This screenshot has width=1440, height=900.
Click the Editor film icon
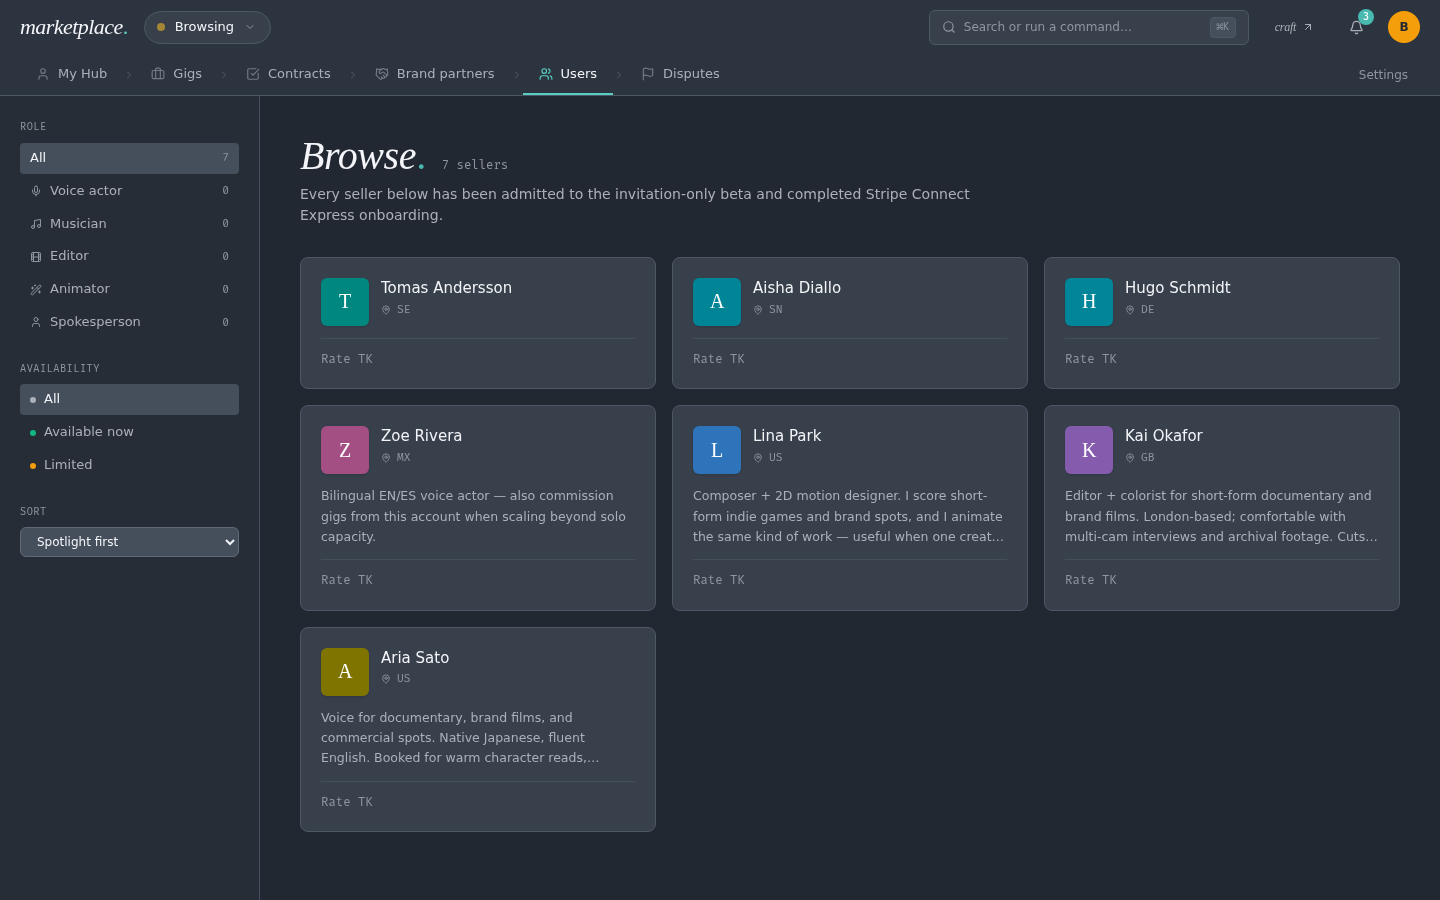tap(36, 257)
